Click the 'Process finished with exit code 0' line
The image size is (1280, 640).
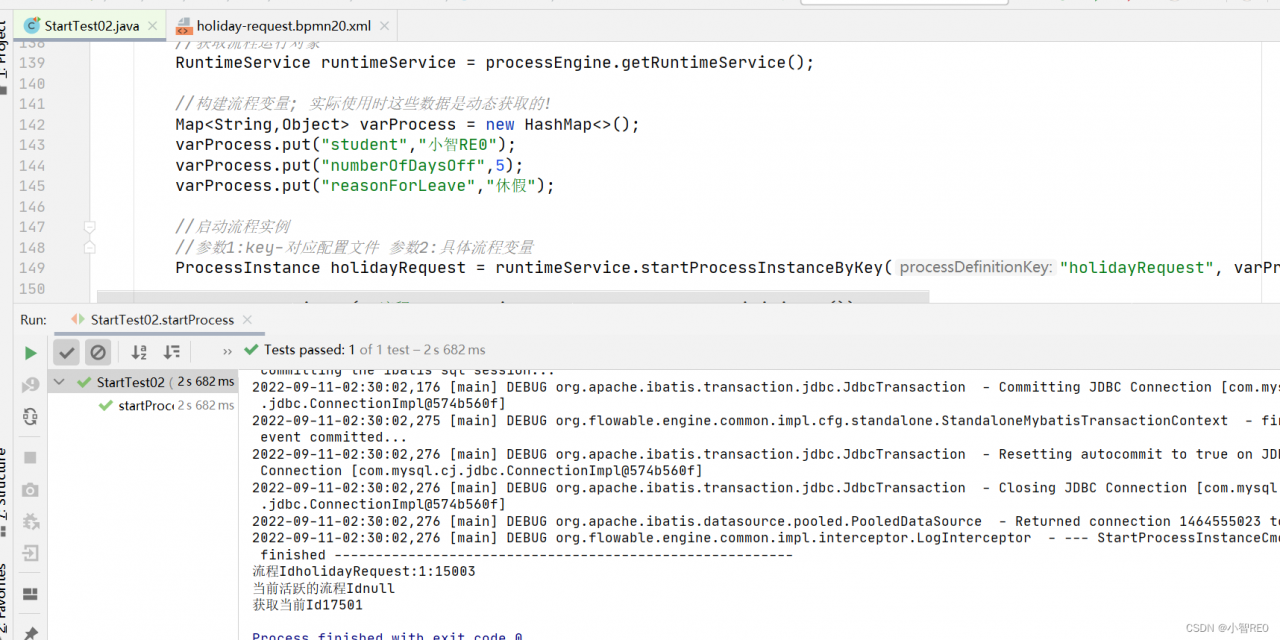[x=388, y=636]
